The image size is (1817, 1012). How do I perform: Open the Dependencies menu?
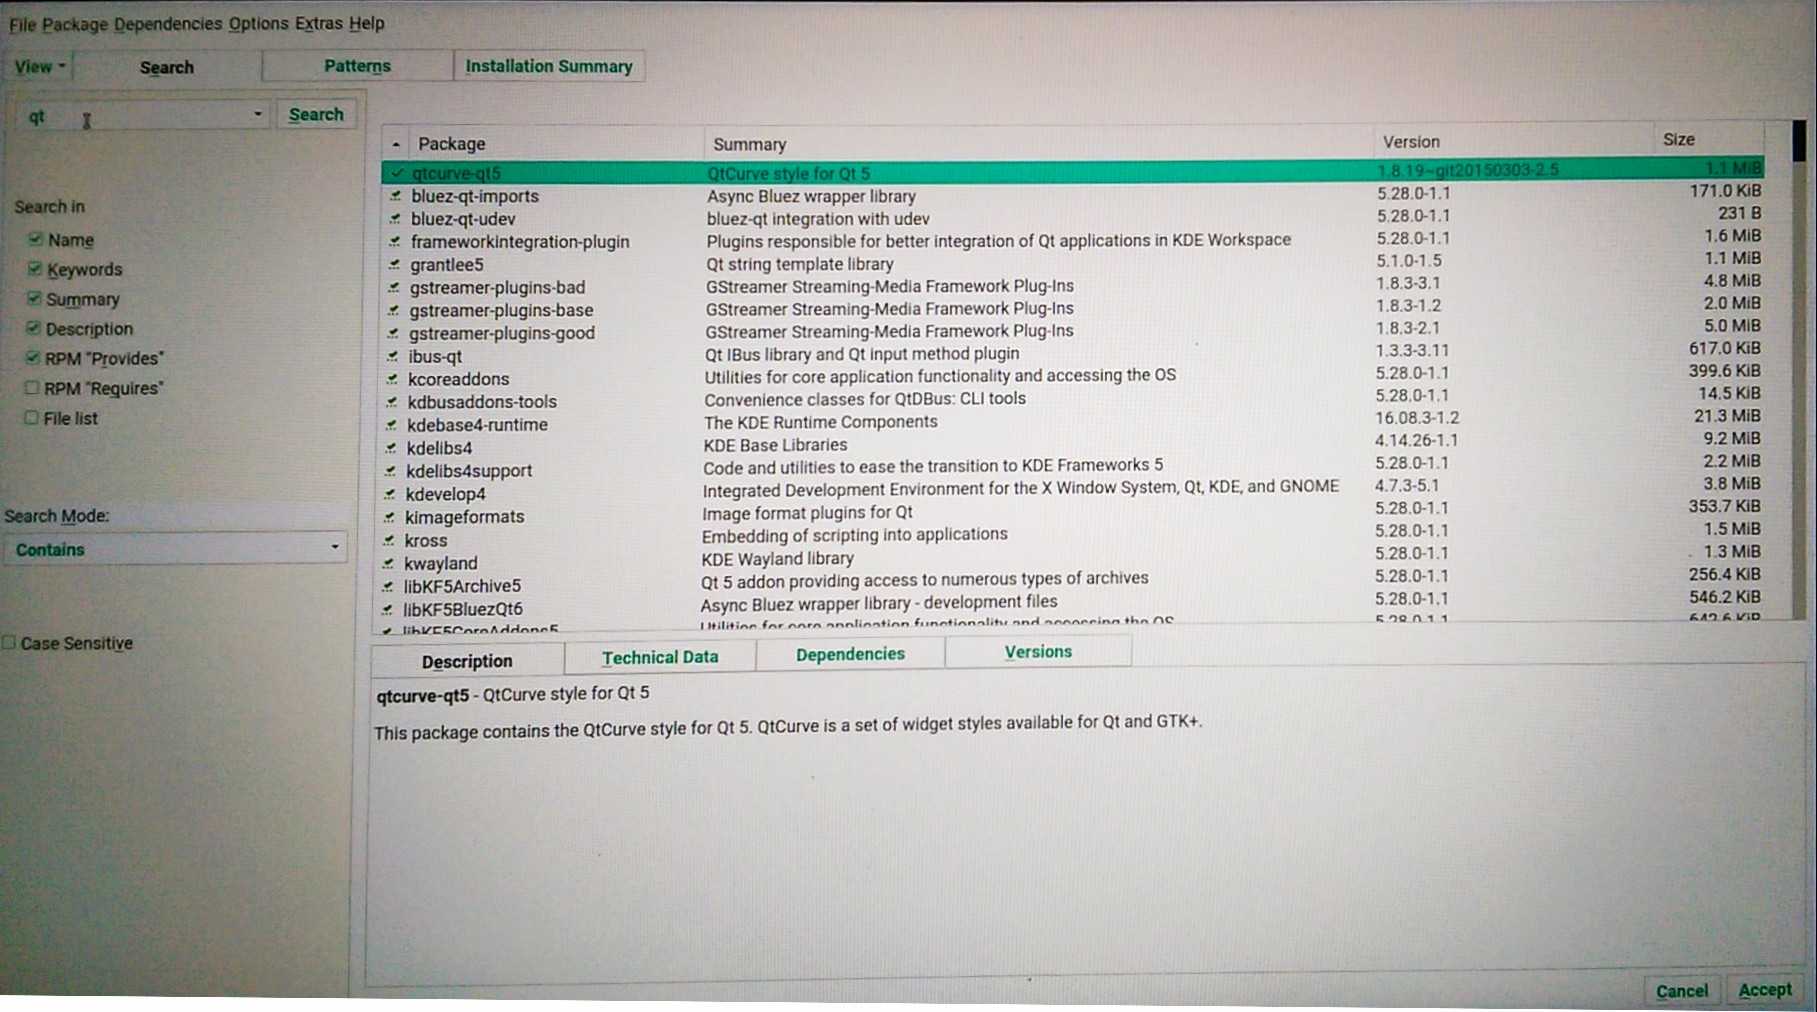[168, 23]
